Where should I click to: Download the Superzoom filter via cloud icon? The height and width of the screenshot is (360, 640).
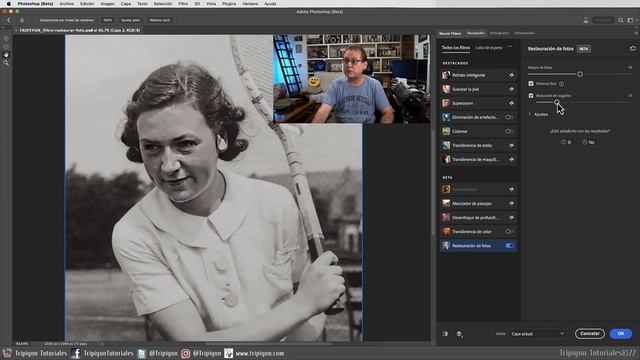(511, 103)
